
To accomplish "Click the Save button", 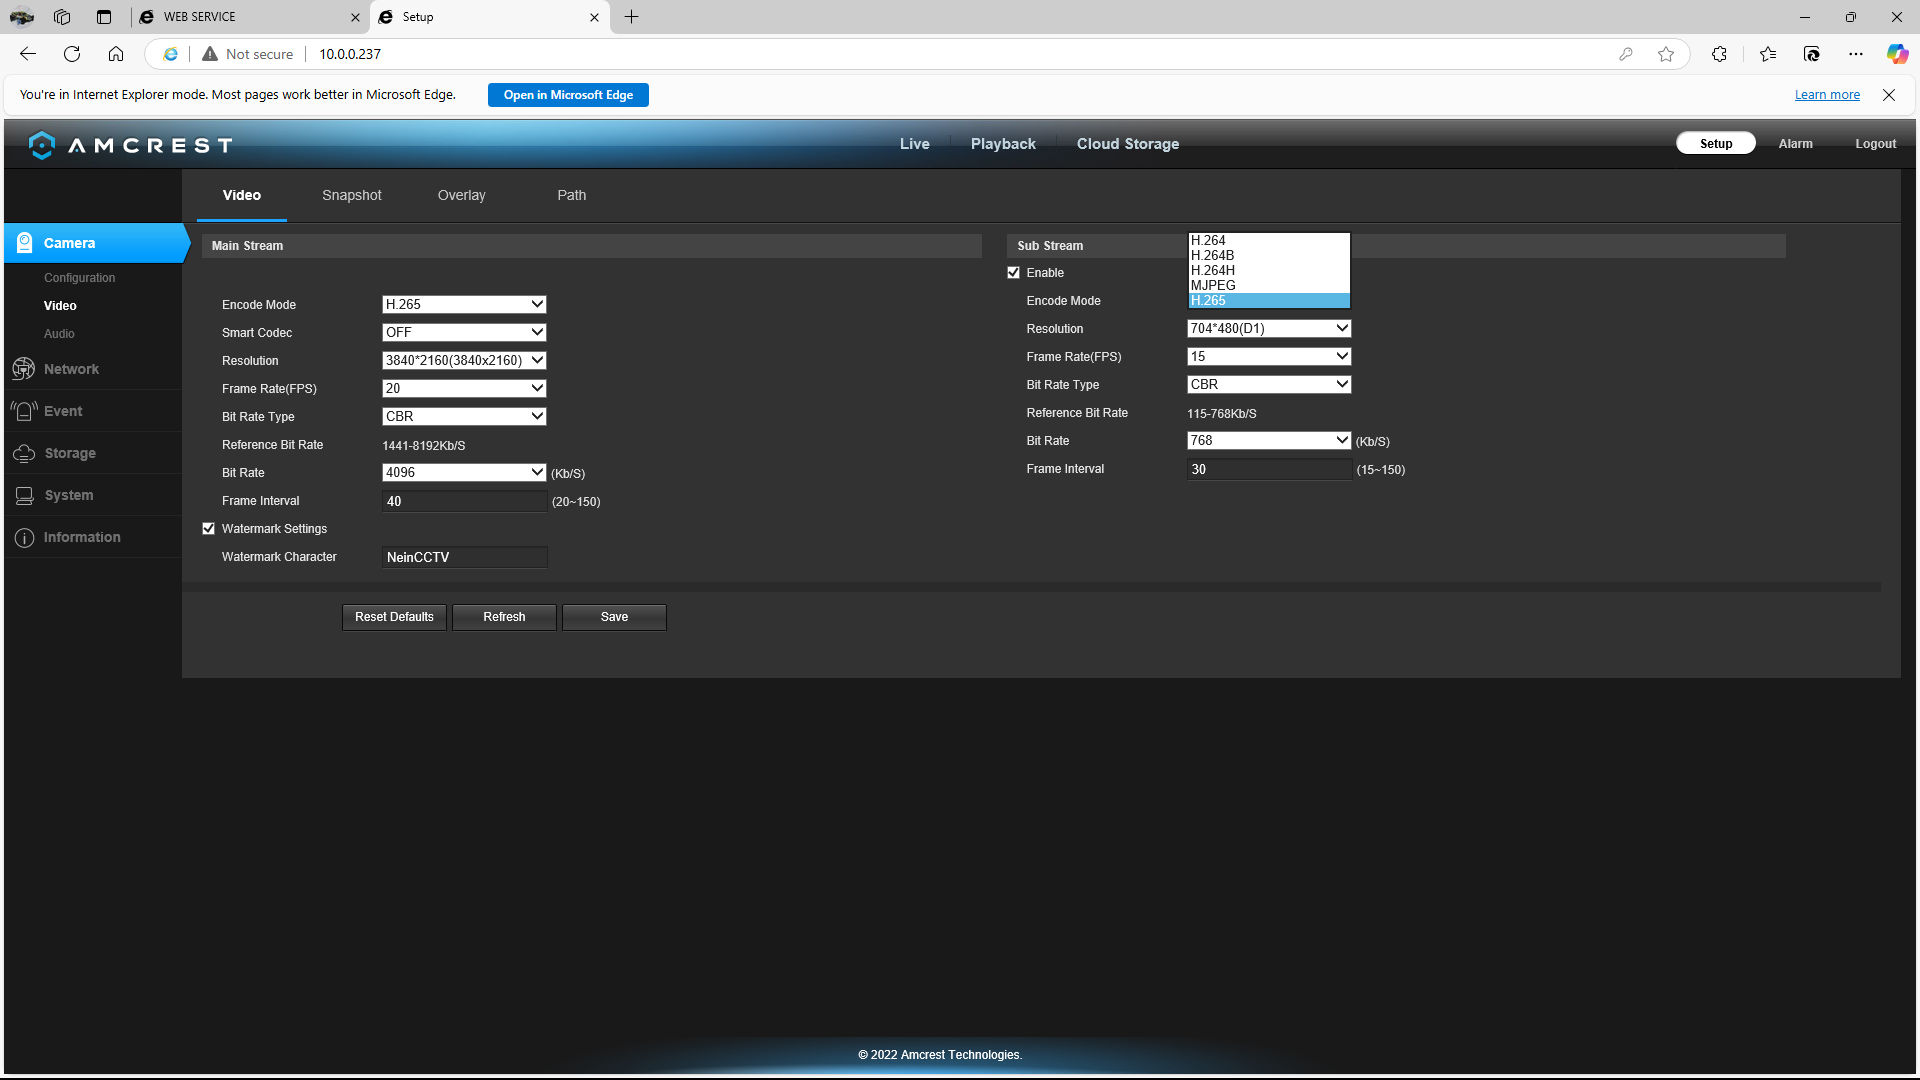I will pos(614,617).
